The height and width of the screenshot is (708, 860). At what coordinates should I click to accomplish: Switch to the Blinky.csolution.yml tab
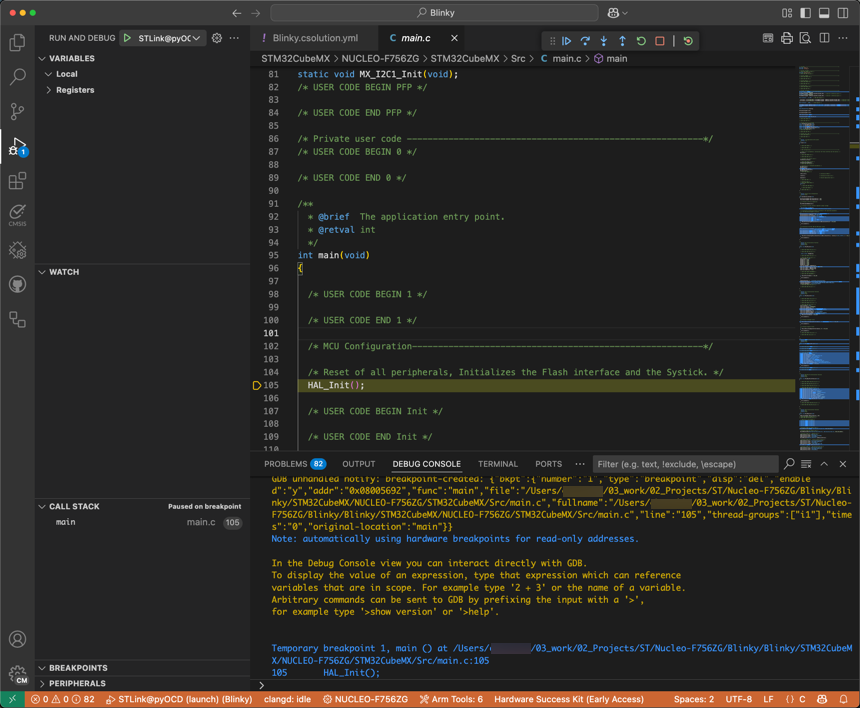point(314,38)
